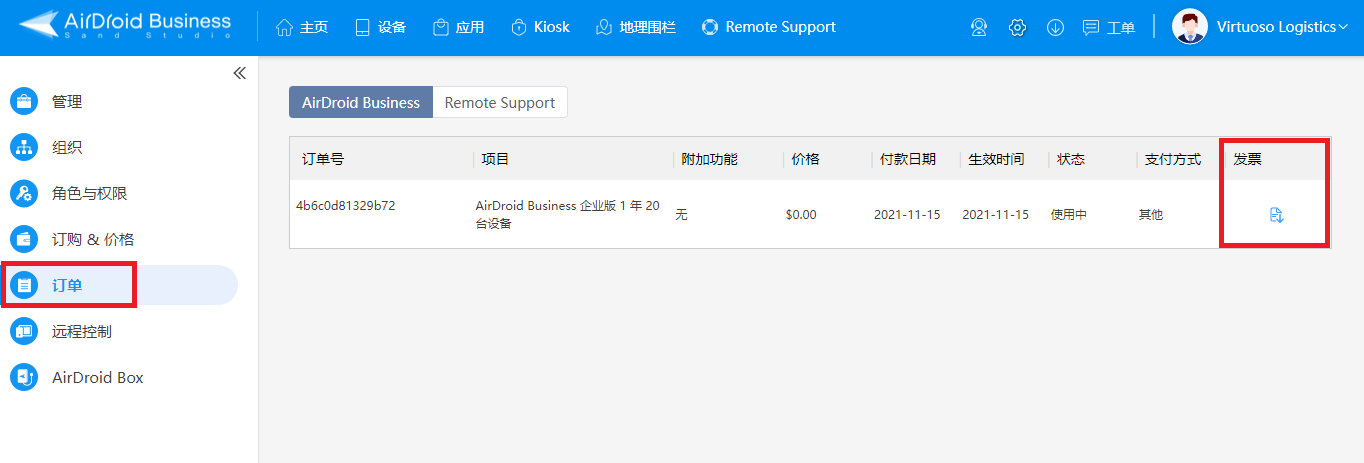Click the AirDroid Business 企业版 item cell

pyautogui.click(x=567, y=214)
